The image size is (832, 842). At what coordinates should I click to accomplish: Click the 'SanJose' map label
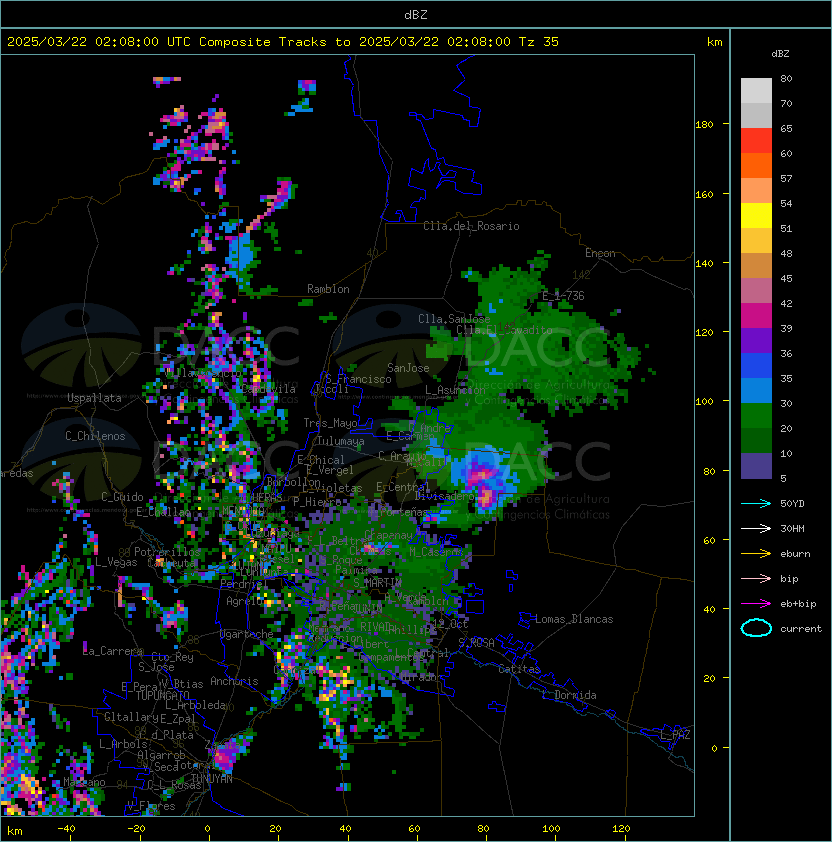[408, 368]
